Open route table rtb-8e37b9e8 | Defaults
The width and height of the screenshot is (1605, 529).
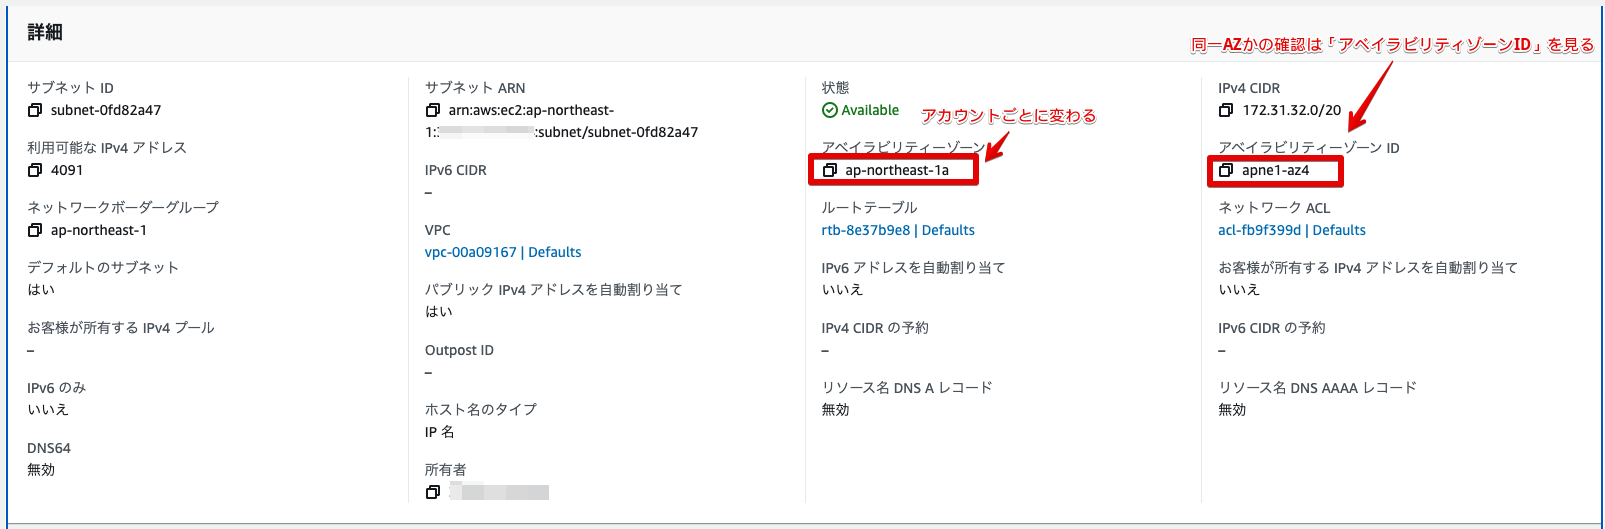[898, 230]
